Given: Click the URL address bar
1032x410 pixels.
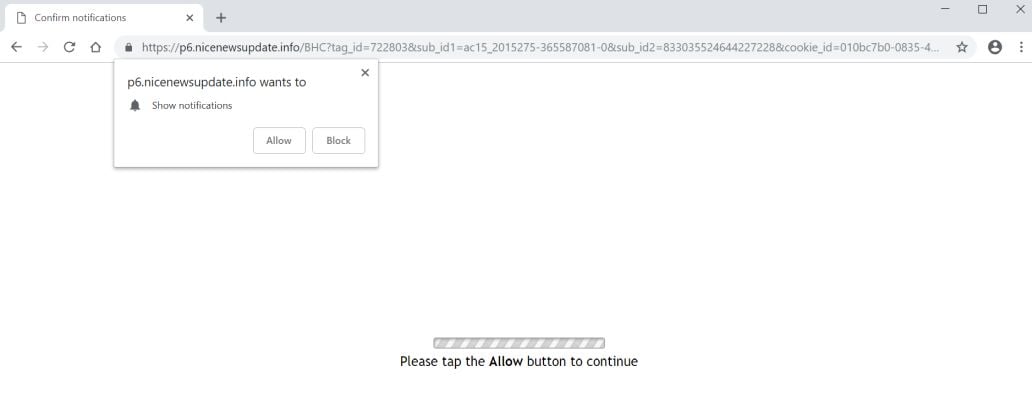Looking at the screenshot, I should (540, 47).
